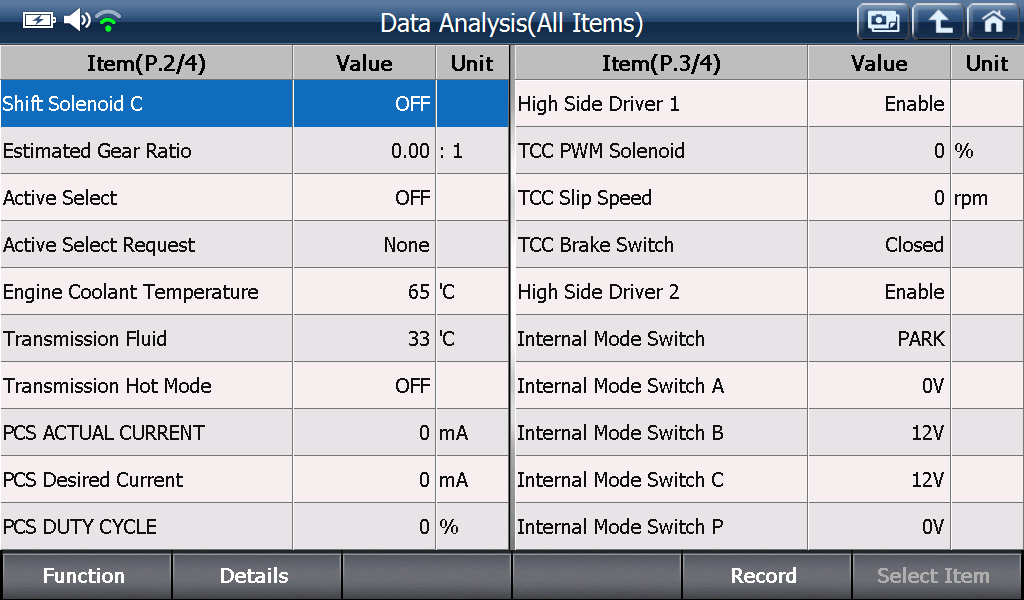Select the Shift Solenoid C row

click(254, 104)
